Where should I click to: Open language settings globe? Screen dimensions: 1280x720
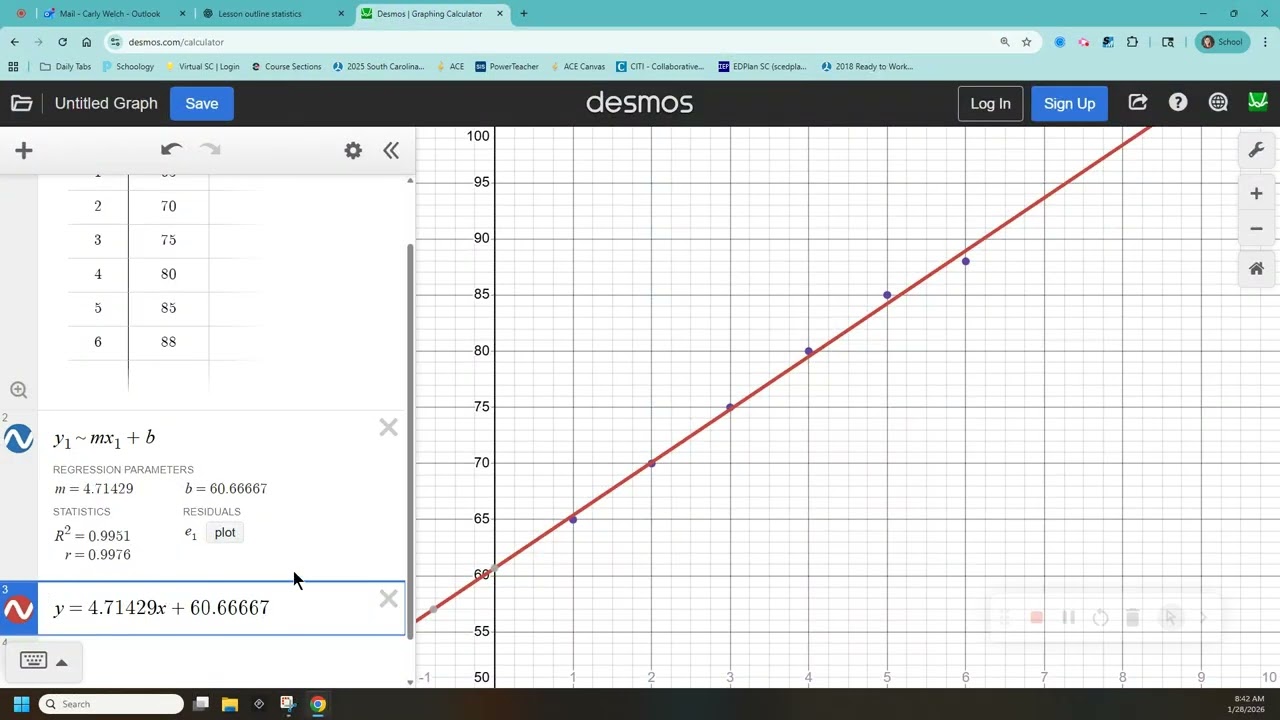pyautogui.click(x=1218, y=103)
